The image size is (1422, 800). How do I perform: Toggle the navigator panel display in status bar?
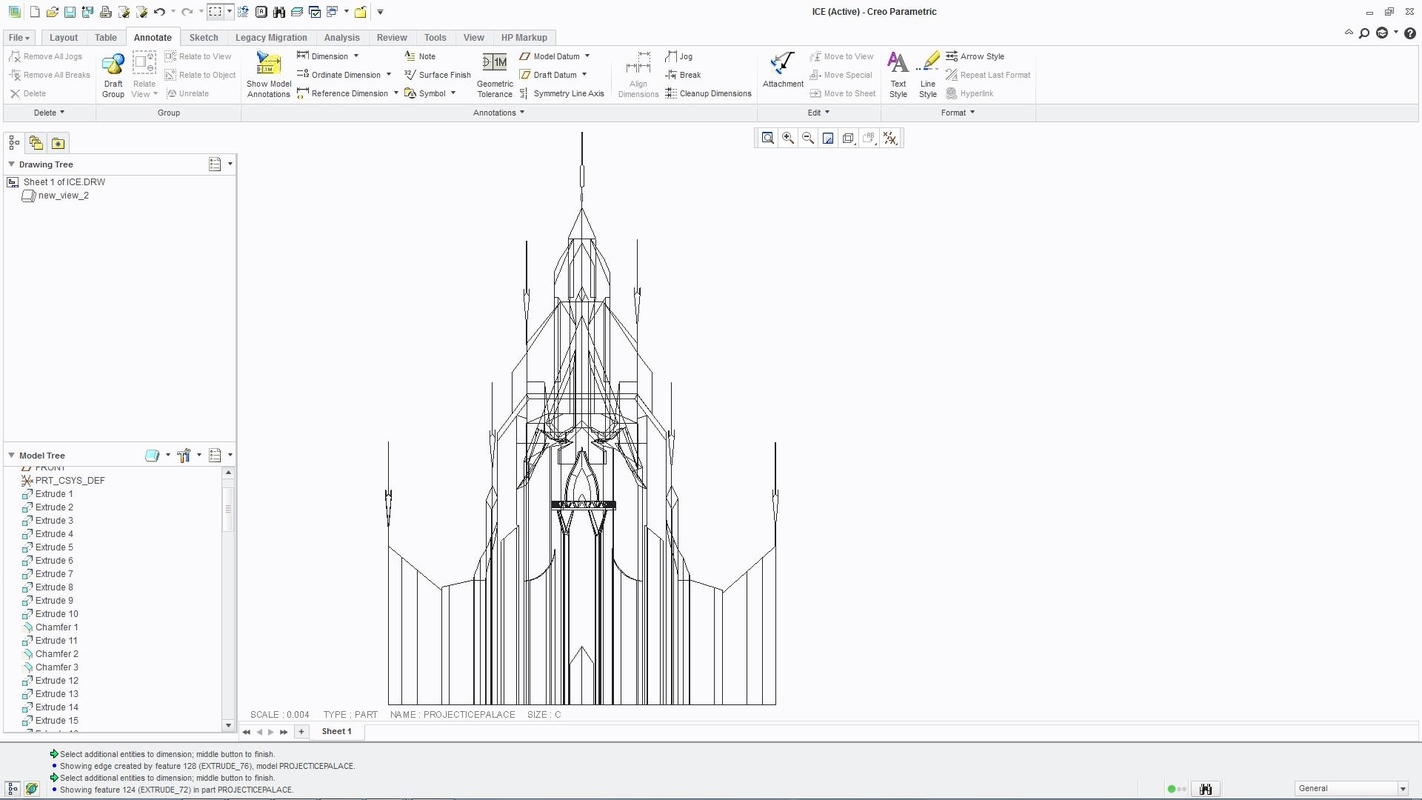[12, 789]
